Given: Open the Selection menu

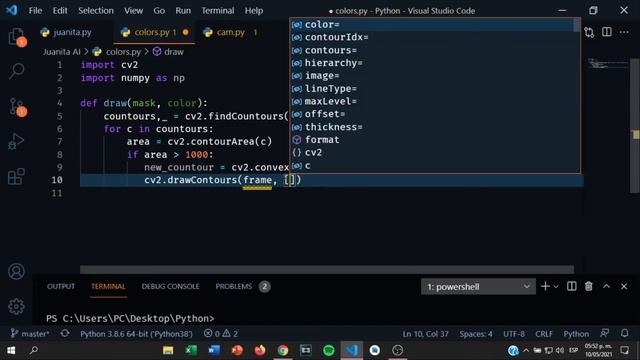Looking at the screenshot, I should 96,11.
